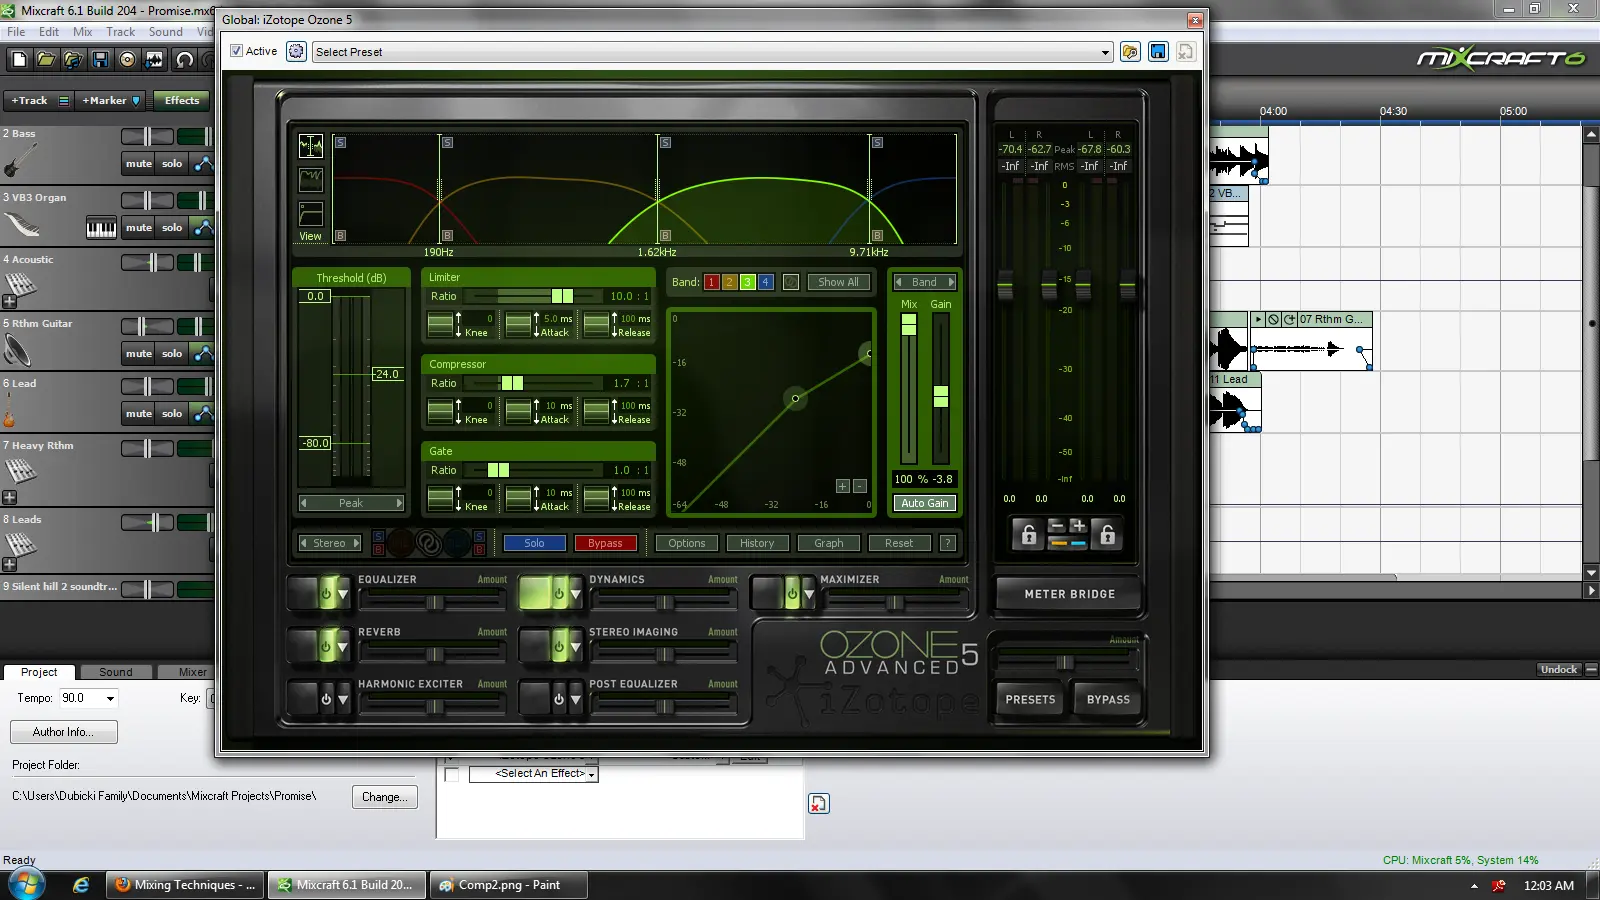Click the undo arrow icon in Mixcraft toolbar
Viewport: 1600px width, 900px height.
pyautogui.click(x=184, y=60)
